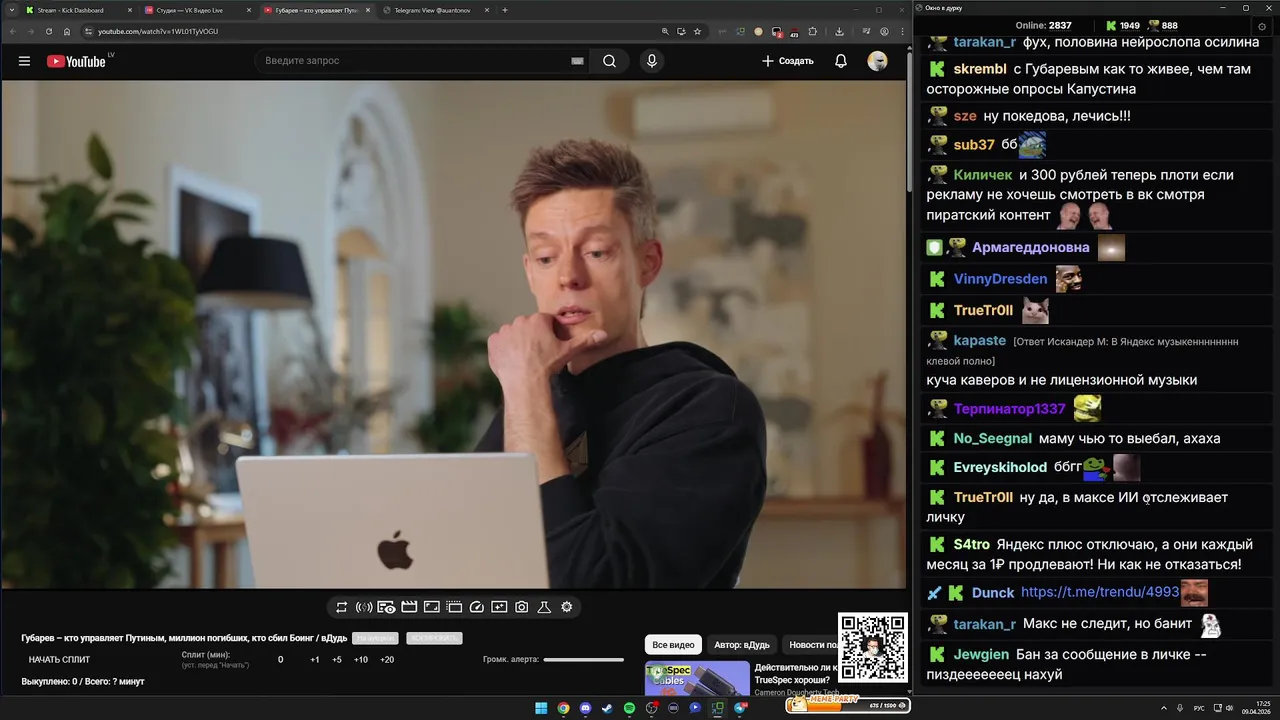
Task: Click the YouTube search magnifier button
Action: 609,61
